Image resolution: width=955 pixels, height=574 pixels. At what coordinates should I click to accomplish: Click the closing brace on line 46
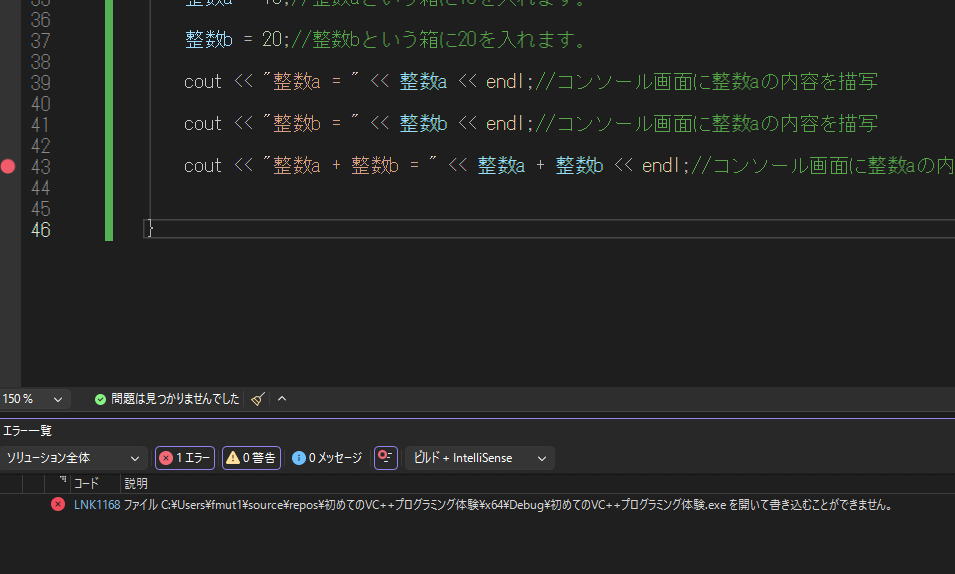click(x=150, y=230)
